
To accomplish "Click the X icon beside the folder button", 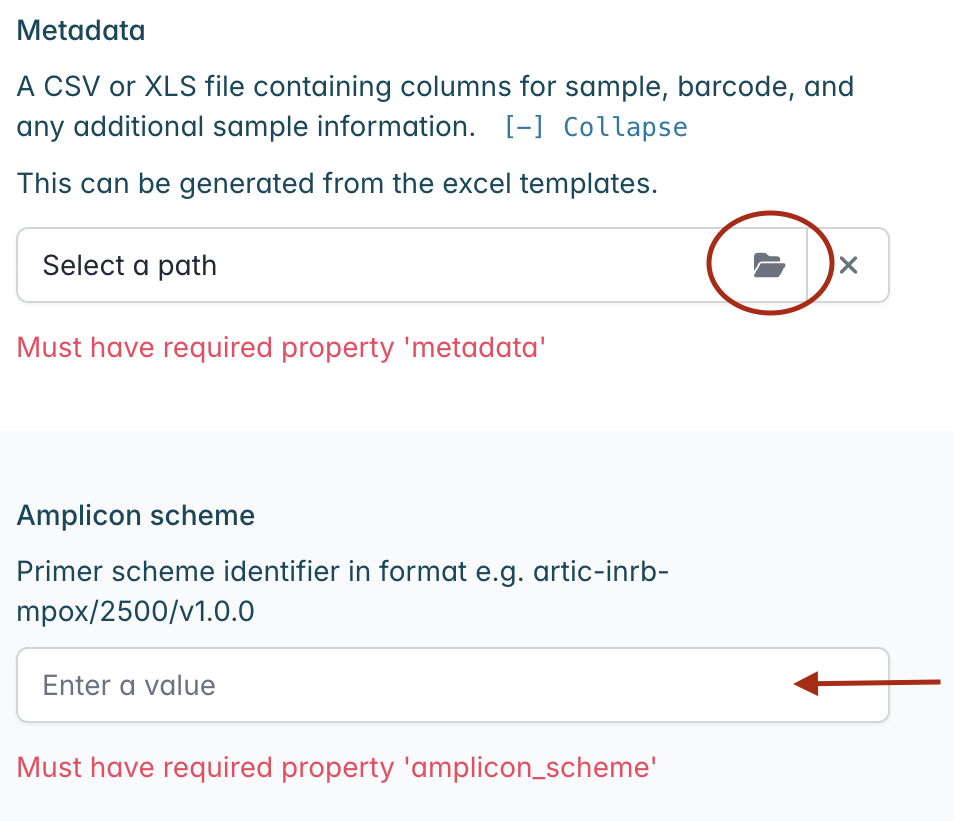I will (x=848, y=265).
